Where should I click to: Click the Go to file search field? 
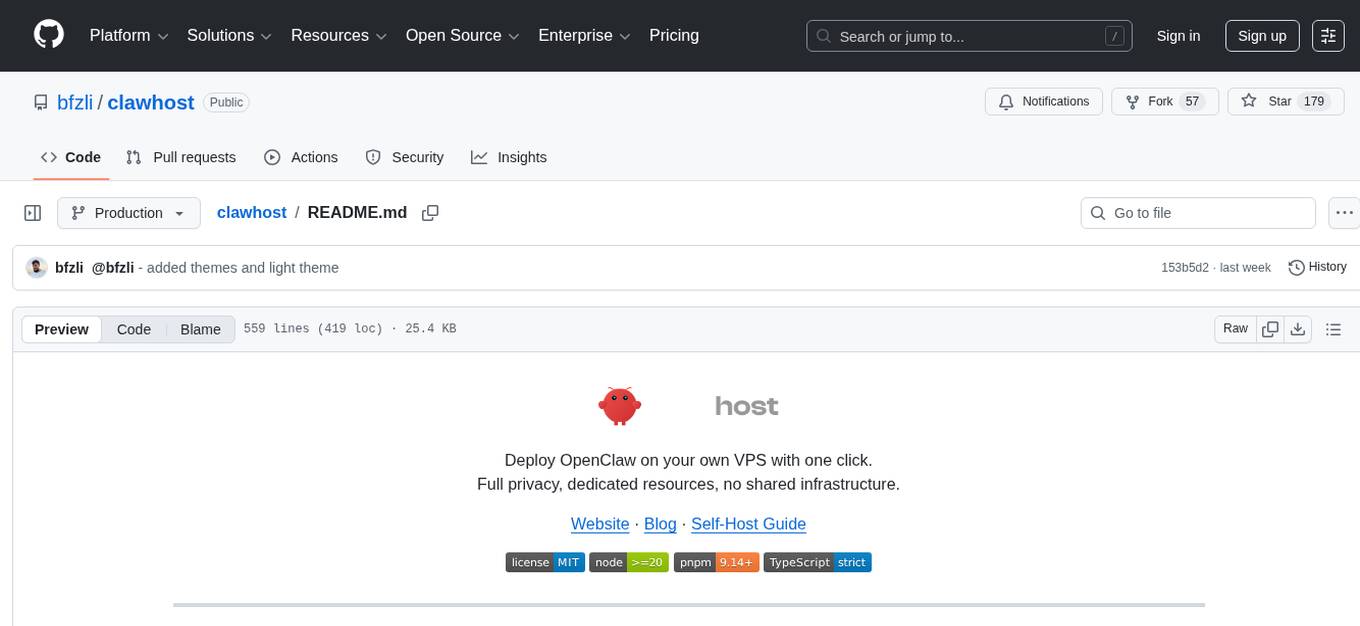click(1197, 212)
